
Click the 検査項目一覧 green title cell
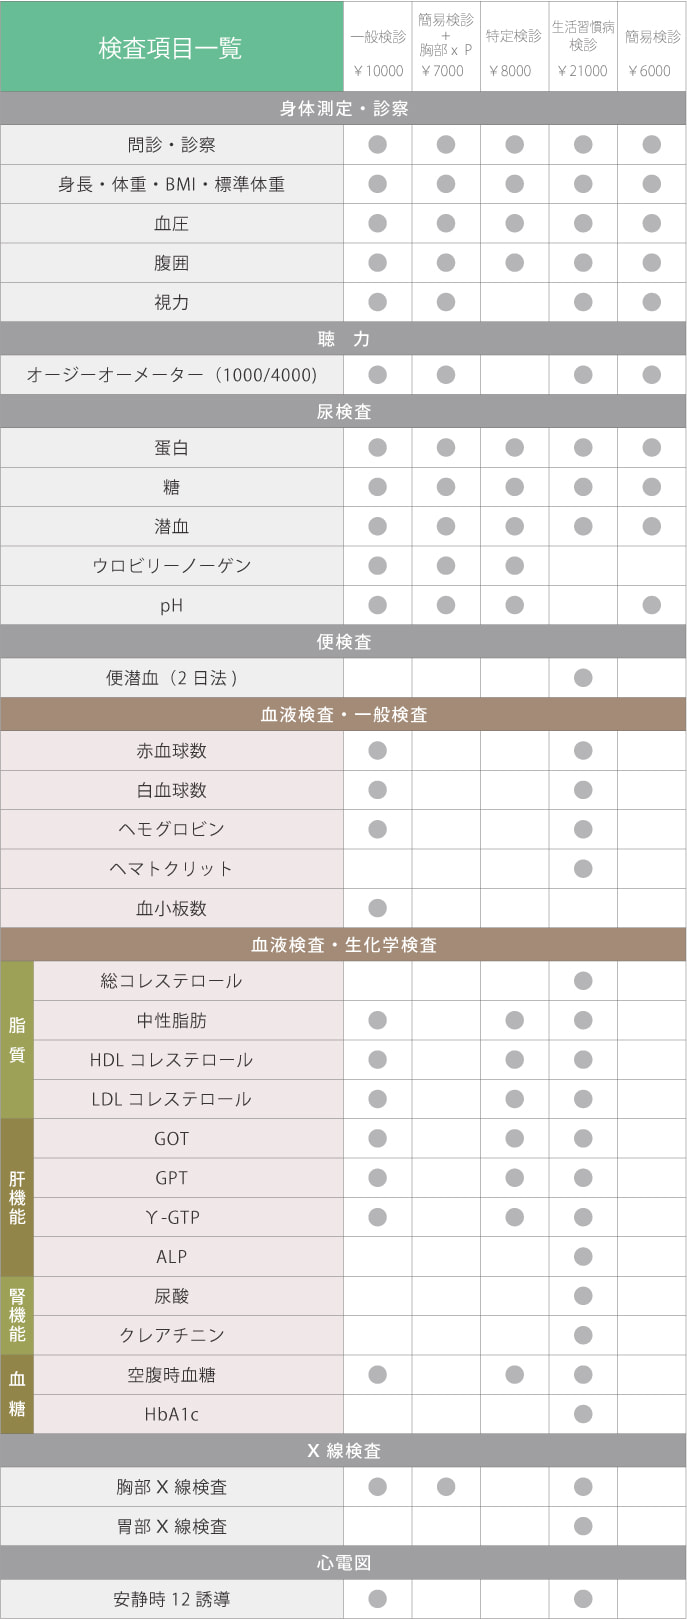[x=172, y=47]
